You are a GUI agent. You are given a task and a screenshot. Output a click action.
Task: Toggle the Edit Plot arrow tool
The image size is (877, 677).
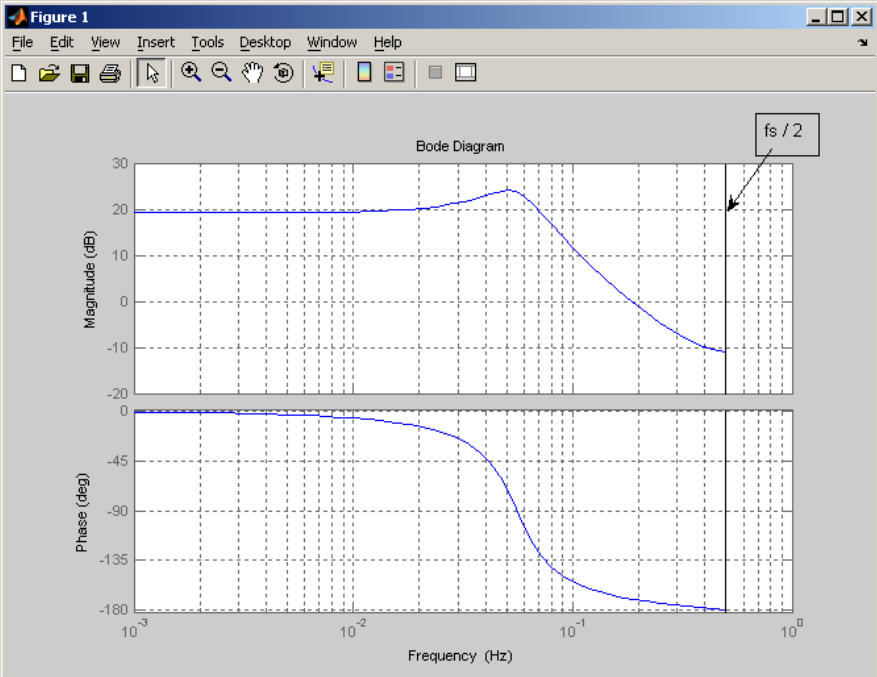(152, 73)
